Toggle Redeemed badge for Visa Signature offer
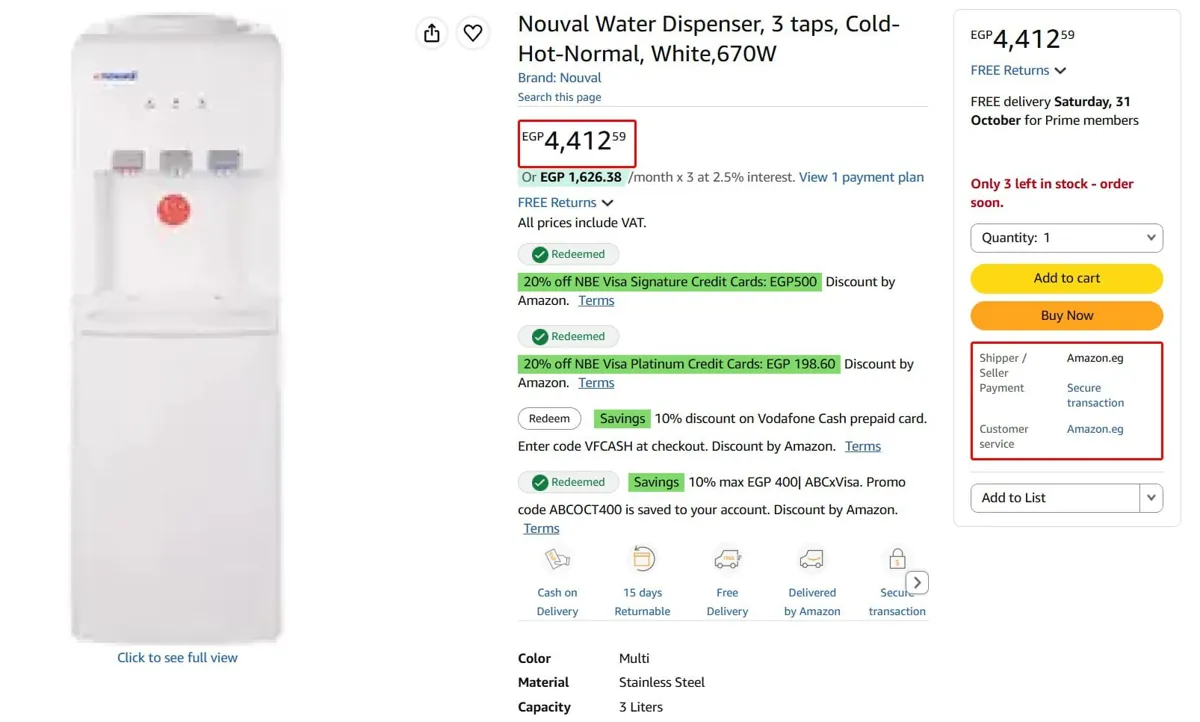The height and width of the screenshot is (722, 1200). click(x=568, y=254)
